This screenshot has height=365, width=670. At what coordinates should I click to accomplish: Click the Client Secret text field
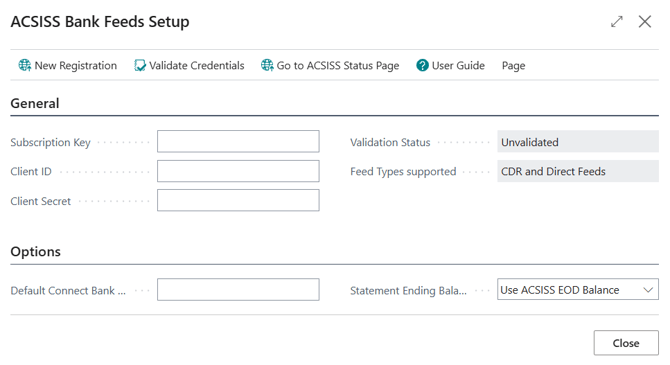coord(238,200)
